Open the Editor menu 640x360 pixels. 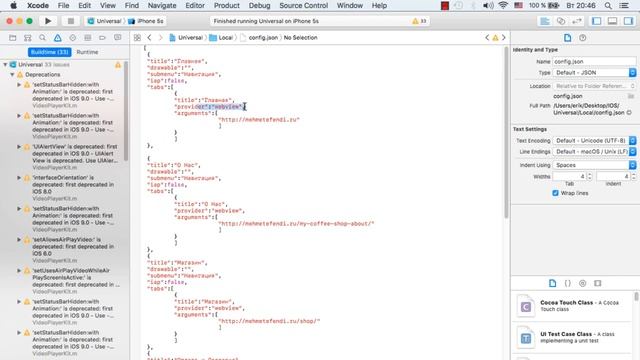coord(195,6)
